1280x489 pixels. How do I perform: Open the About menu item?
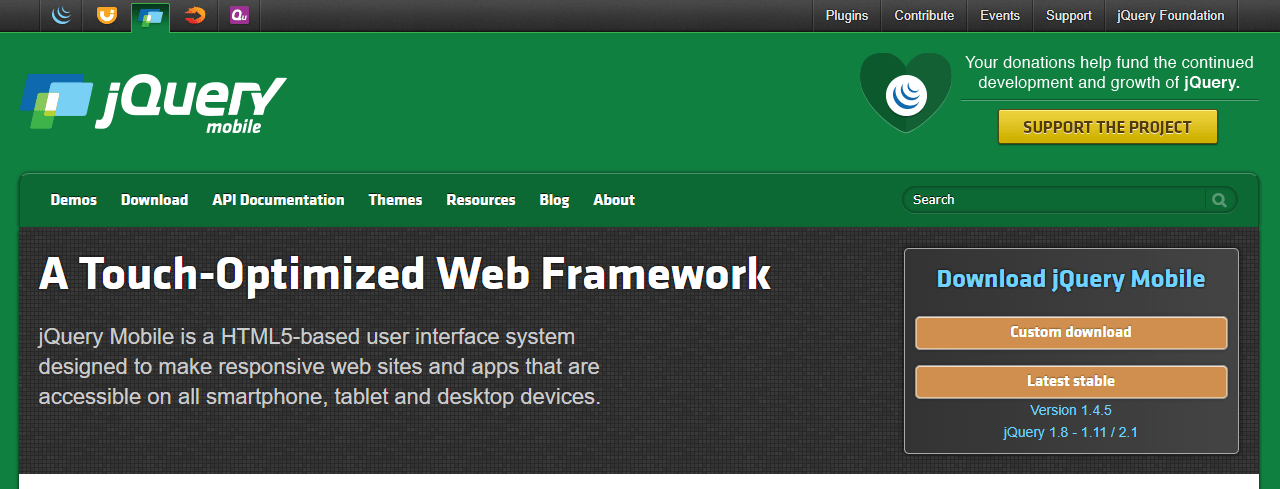tap(614, 200)
